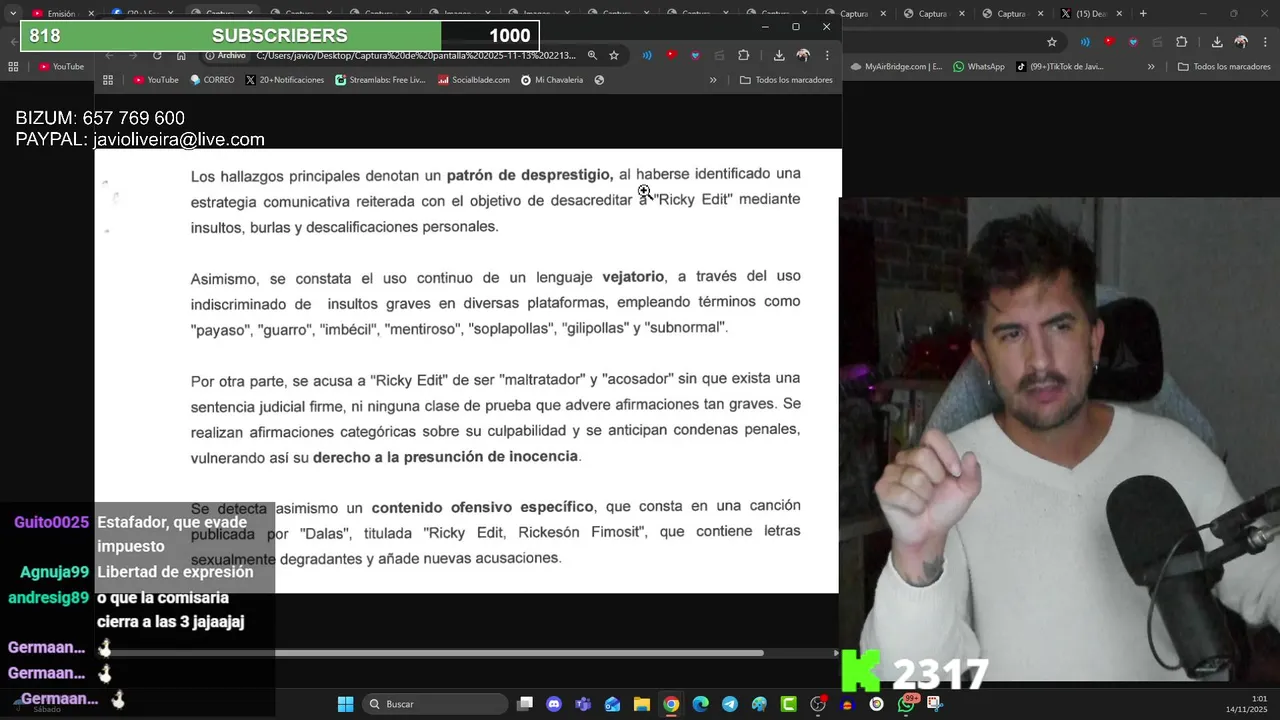Open the MyAirBridge.com bookmark
Image resolution: width=1280 pixels, height=720 pixels.
coord(896,67)
